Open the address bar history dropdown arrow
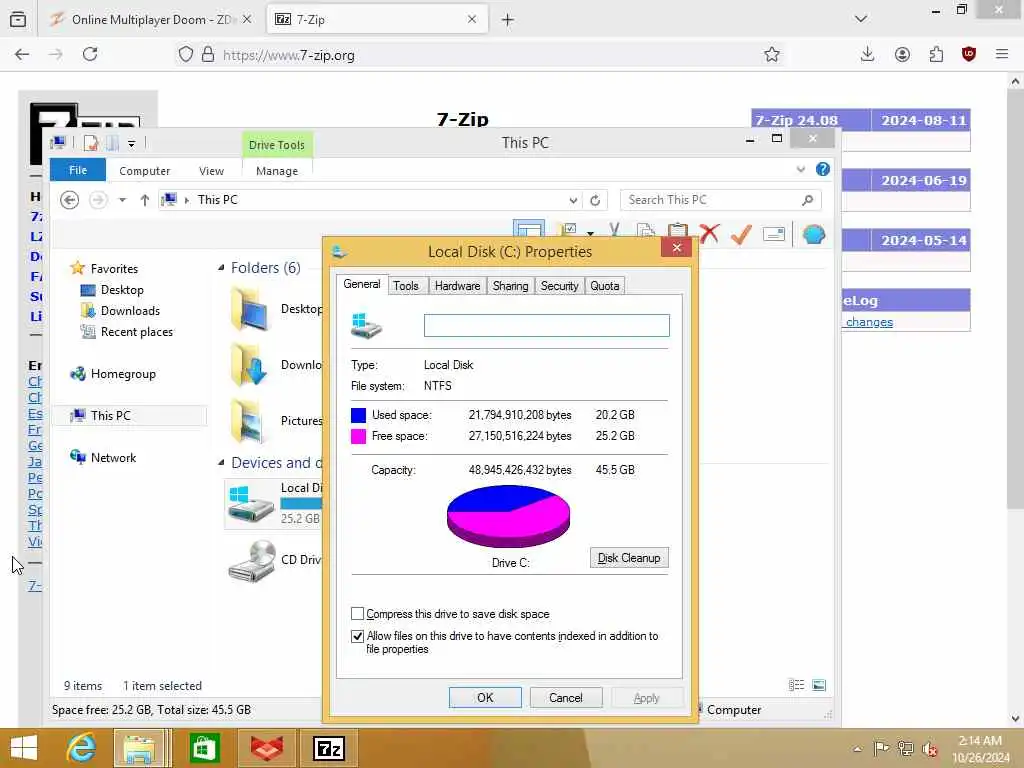The width and height of the screenshot is (1024, 768). point(573,200)
